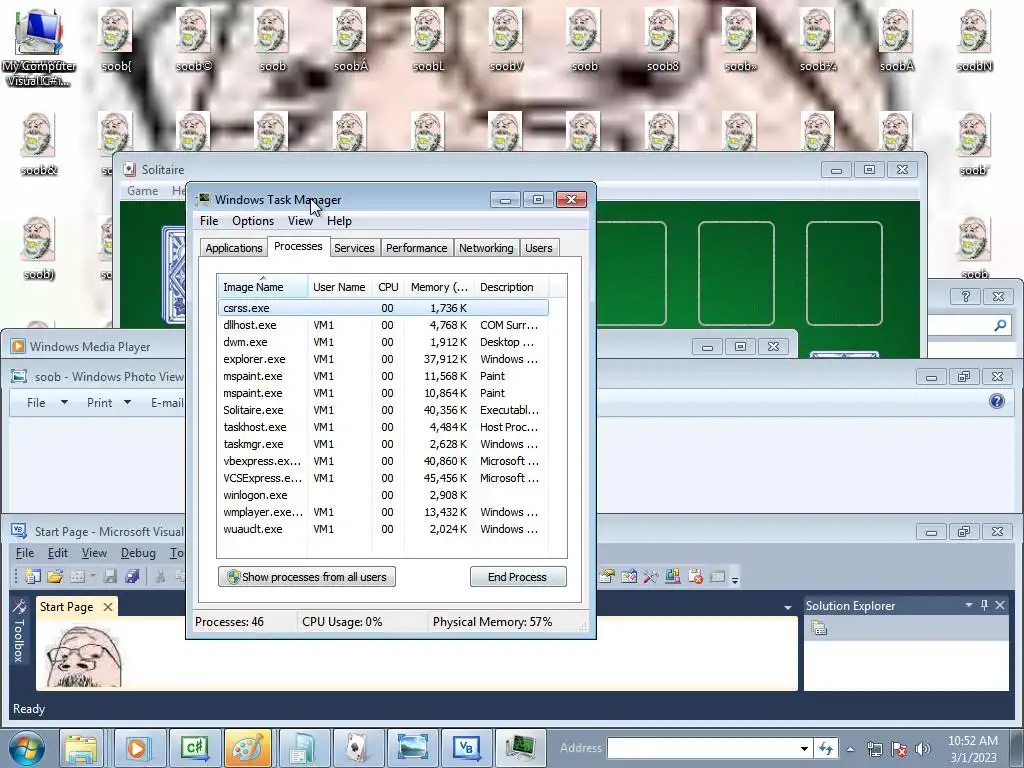
Task: Select the soobV desktop icon
Action: tap(506, 39)
